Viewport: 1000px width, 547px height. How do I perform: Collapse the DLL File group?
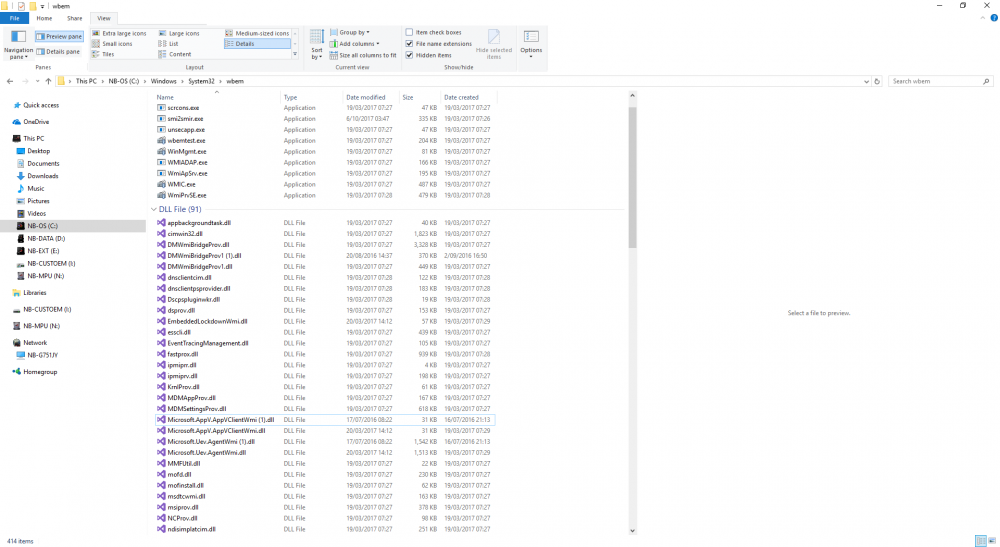tap(153, 209)
